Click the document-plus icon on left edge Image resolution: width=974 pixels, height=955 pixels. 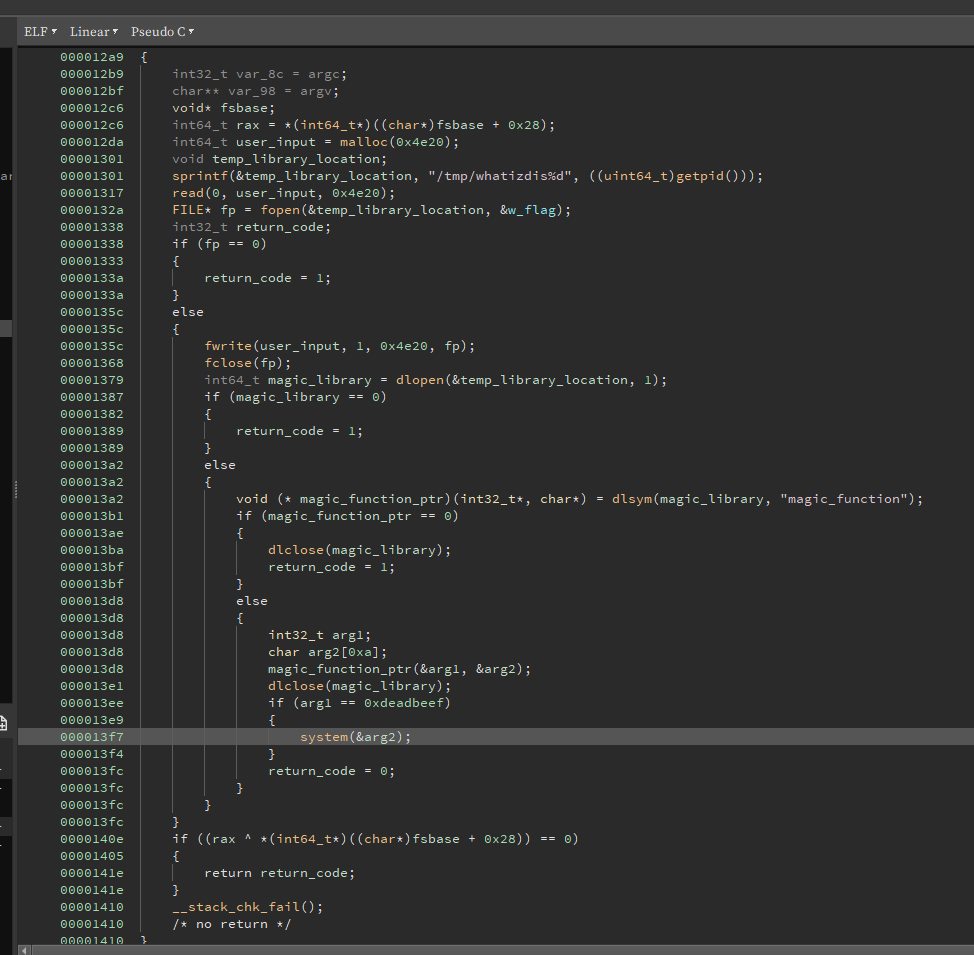coord(4,723)
